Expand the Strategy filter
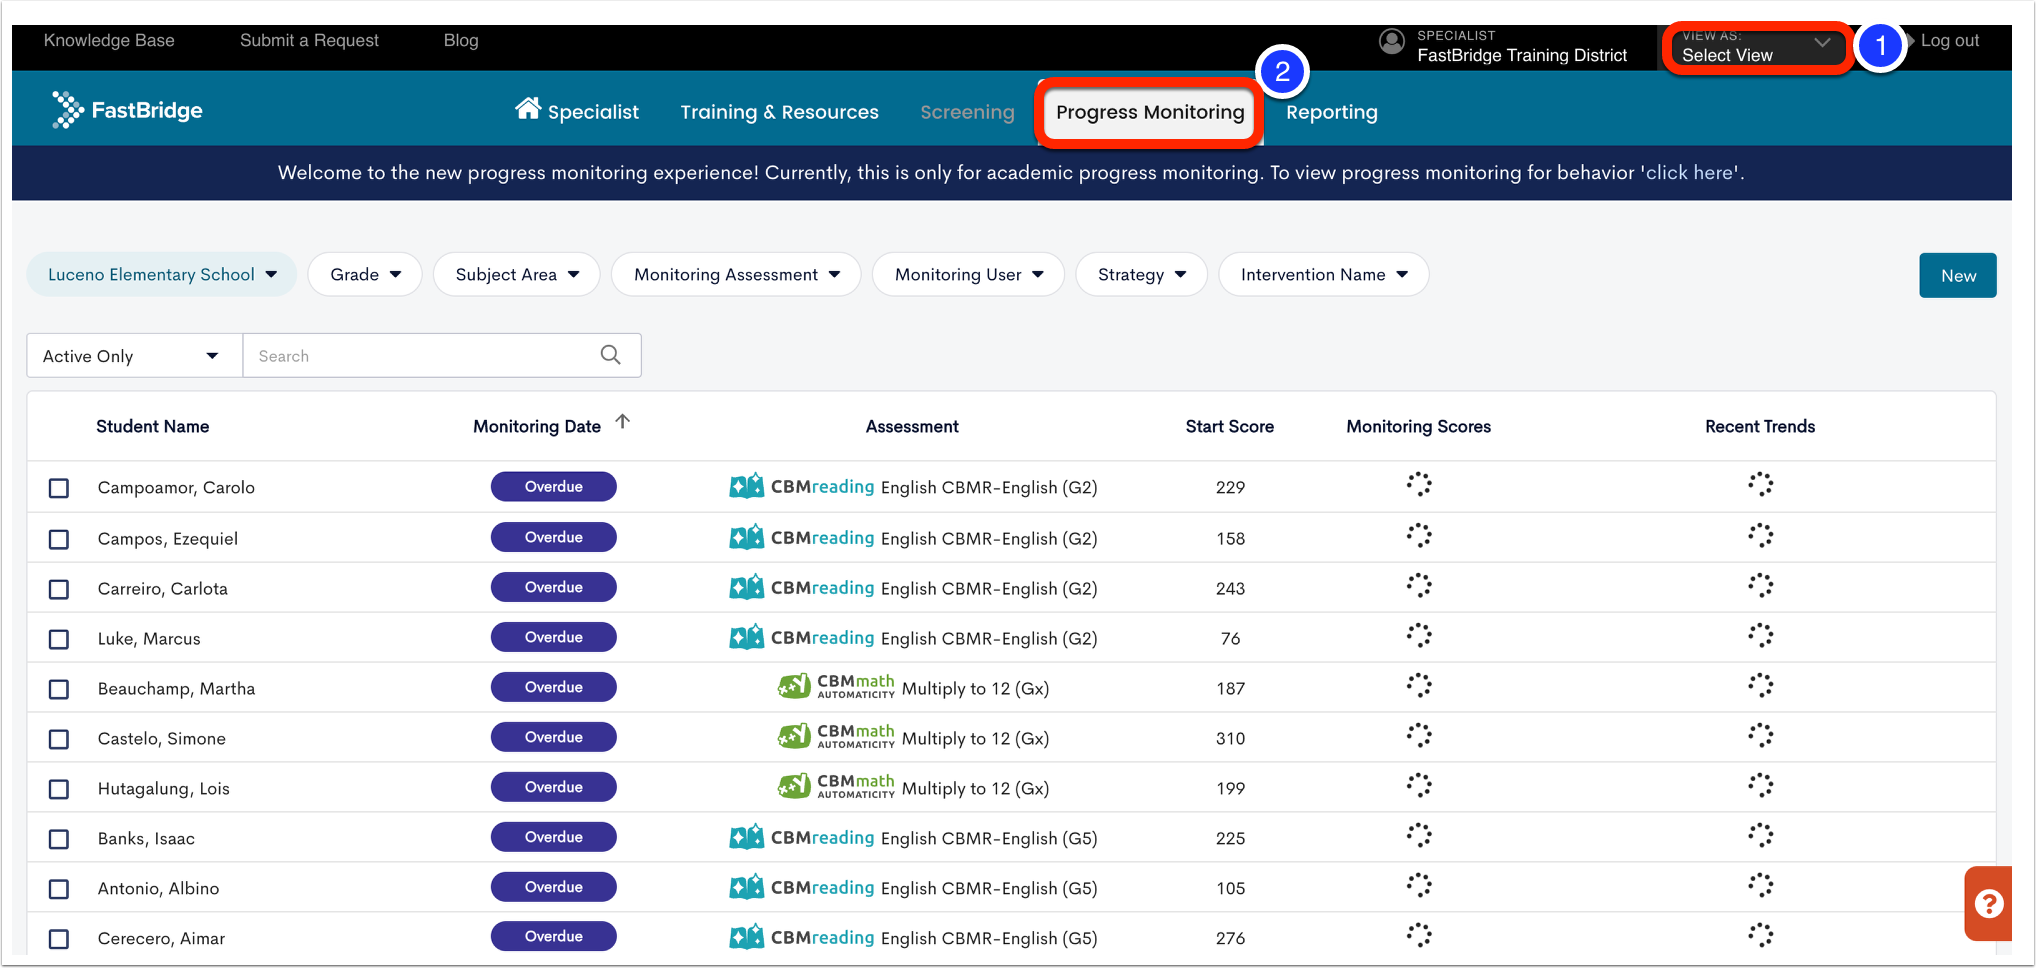Image resolution: width=2036 pixels, height=968 pixels. pos(1141,274)
